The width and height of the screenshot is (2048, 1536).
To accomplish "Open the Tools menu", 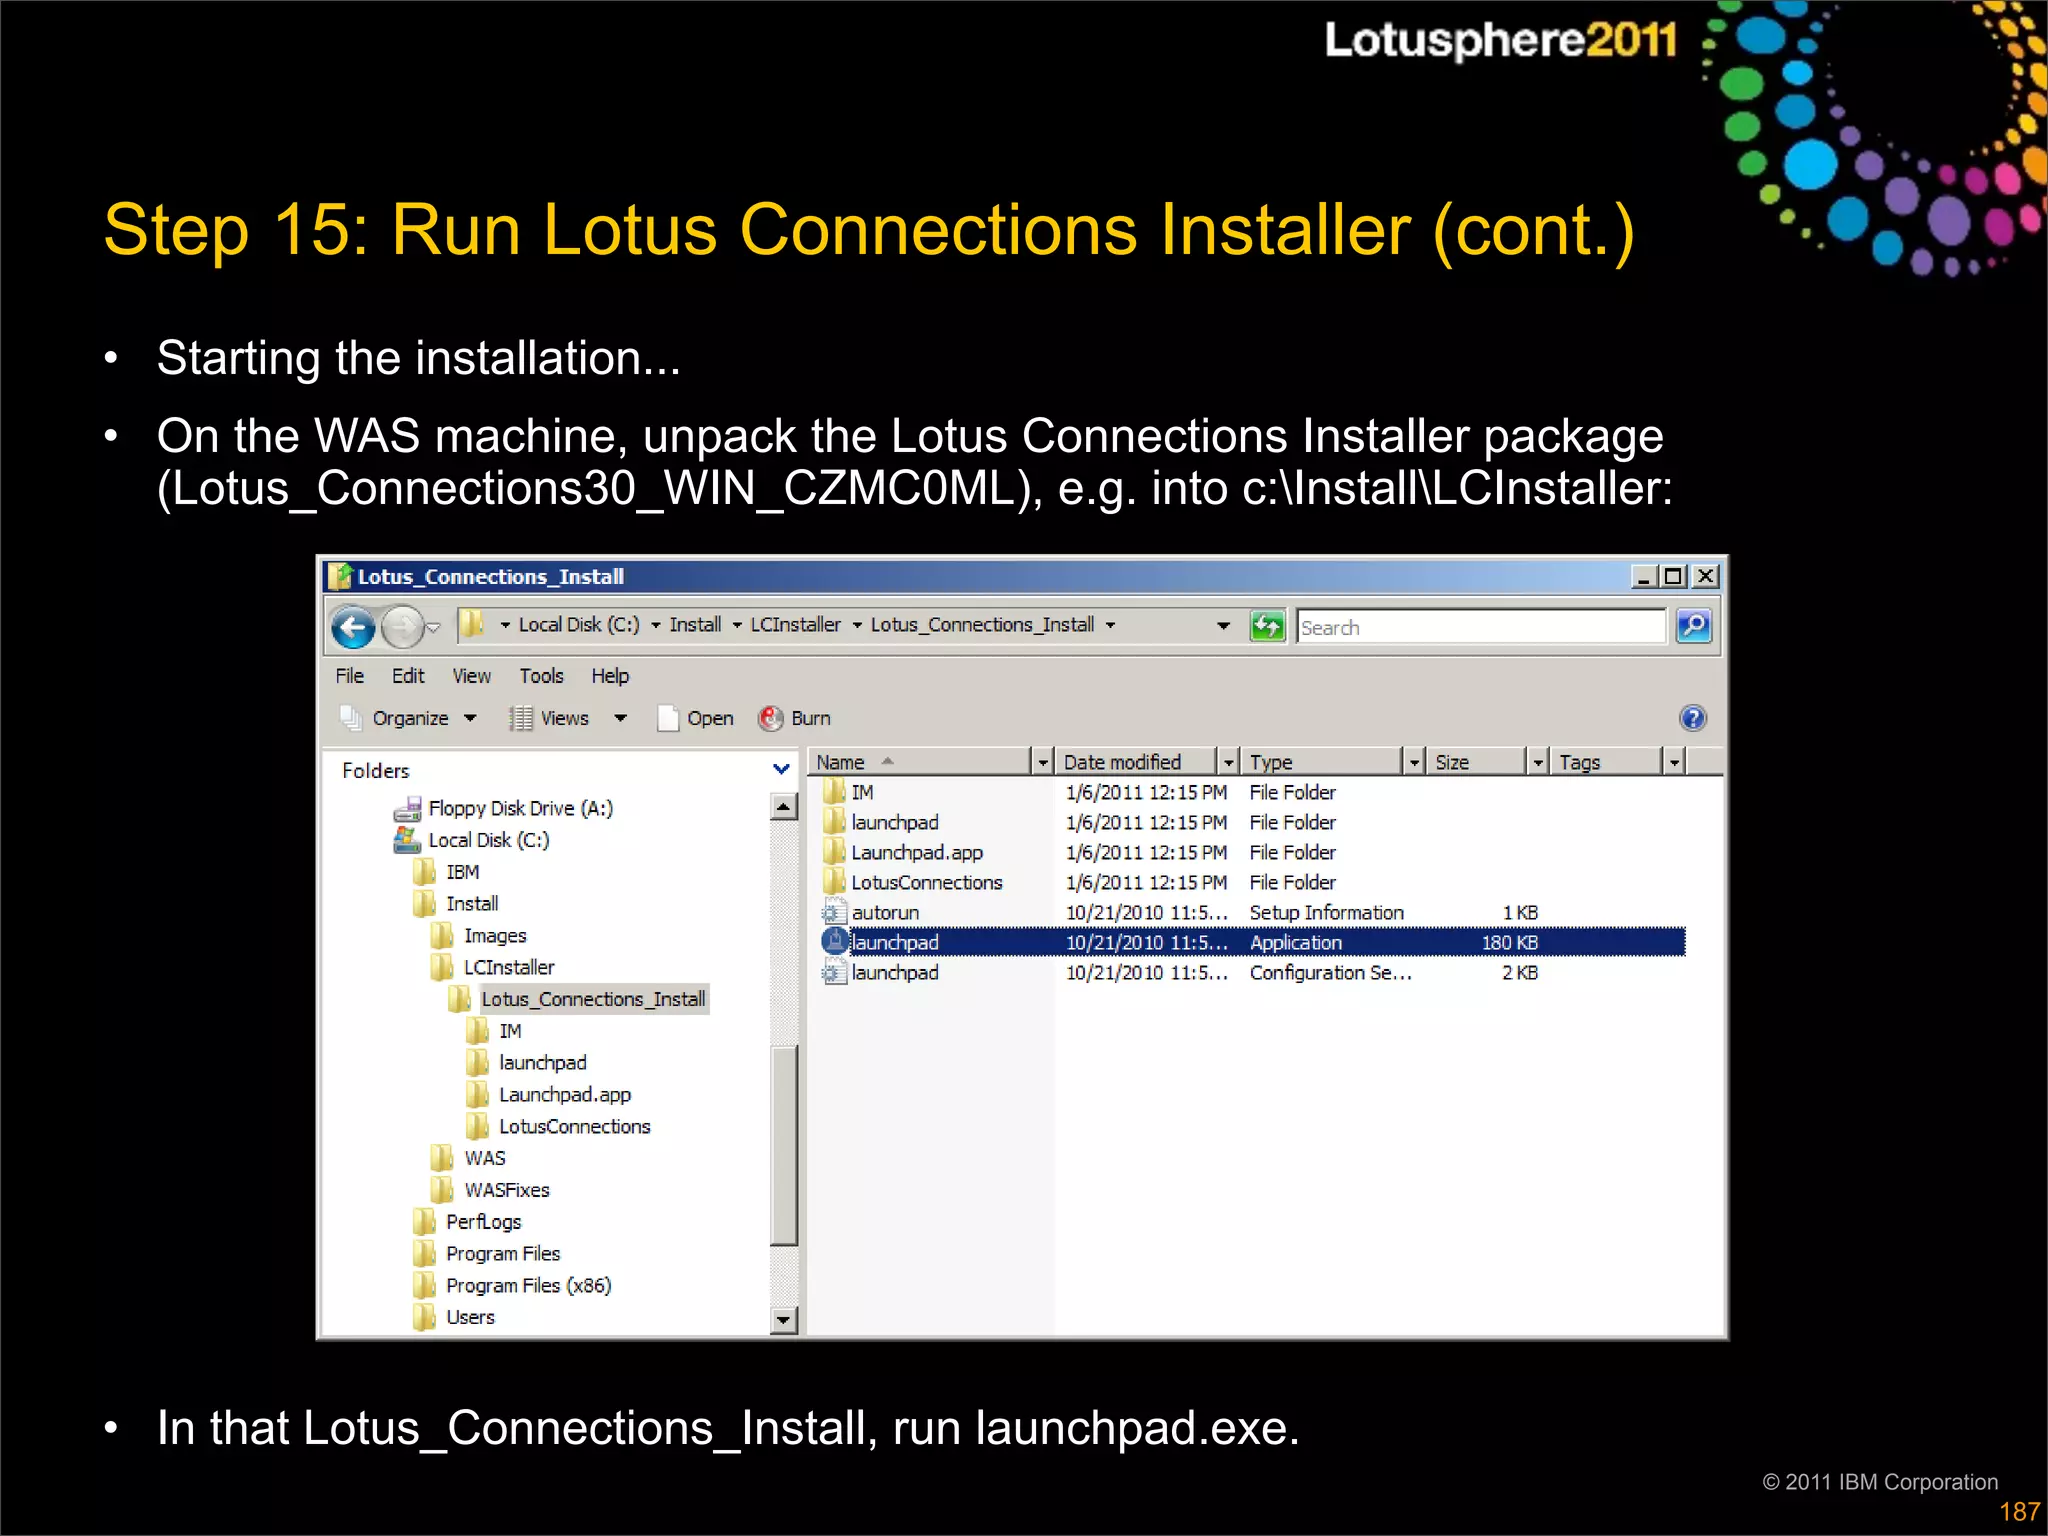I will click(x=541, y=676).
